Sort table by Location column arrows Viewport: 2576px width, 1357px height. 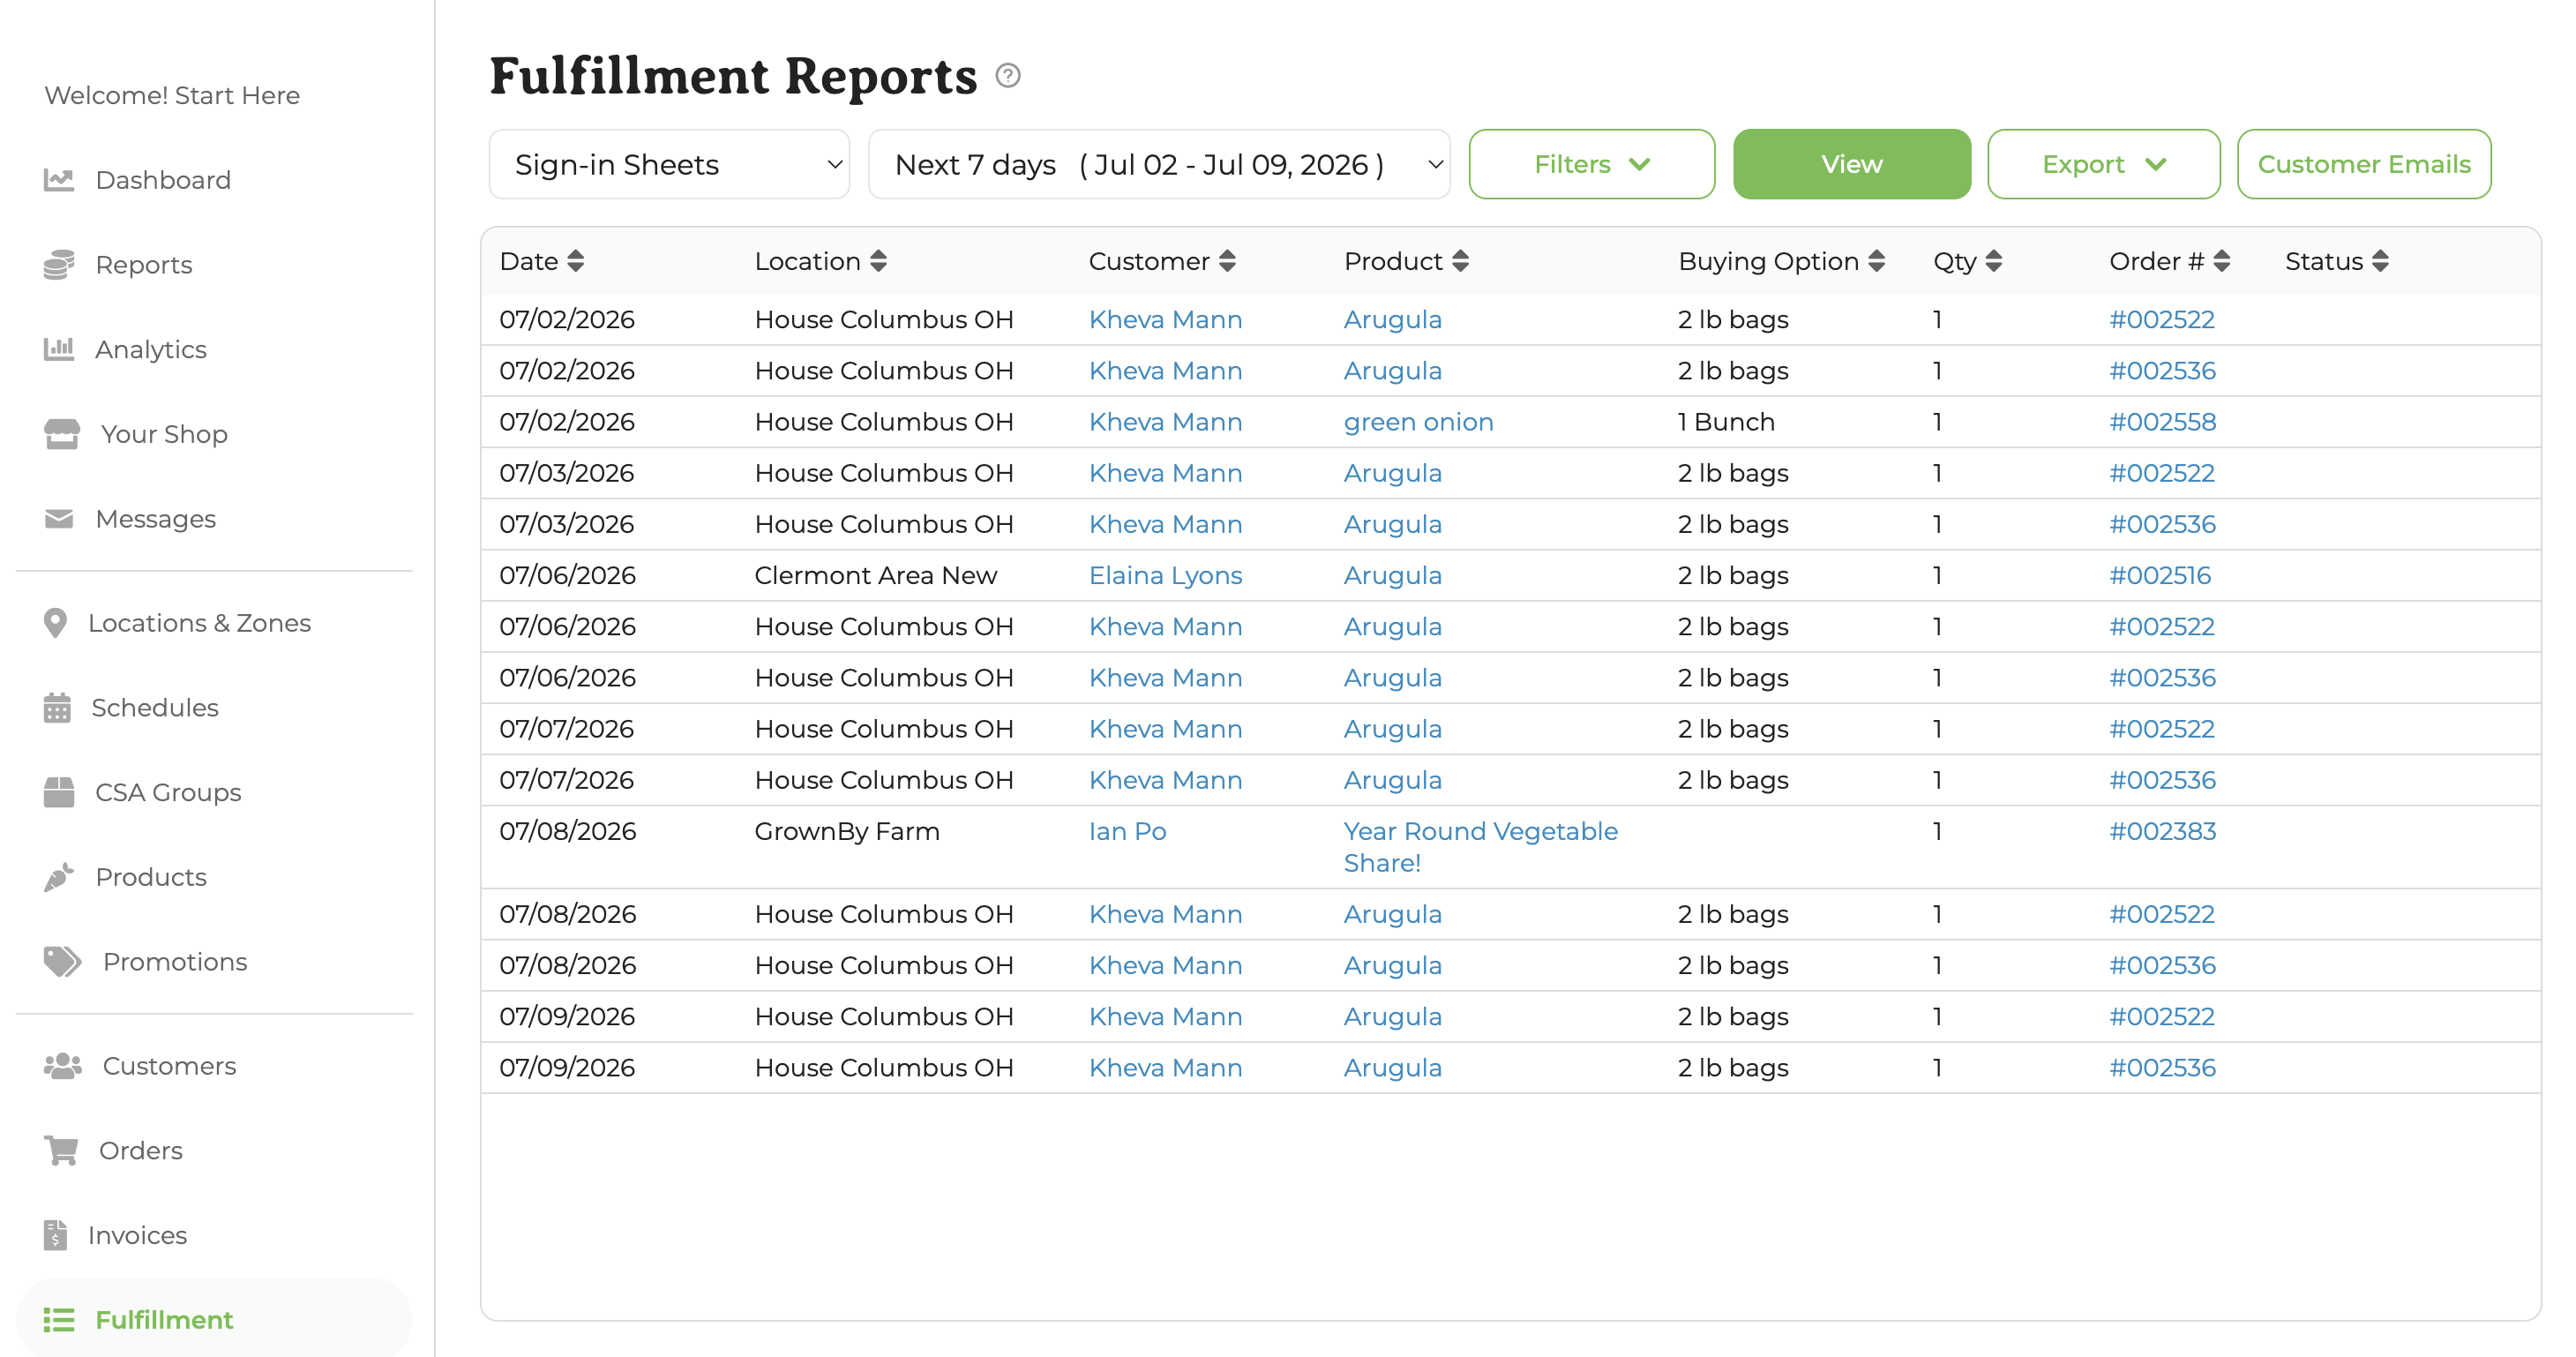pyautogui.click(x=878, y=261)
